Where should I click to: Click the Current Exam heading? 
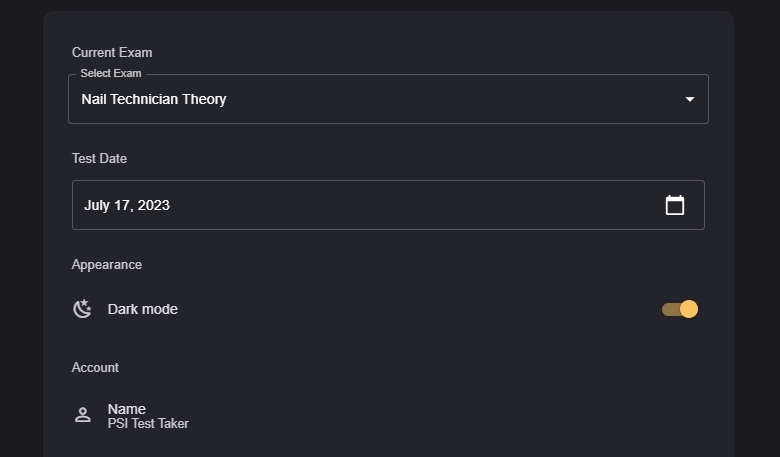coord(112,52)
